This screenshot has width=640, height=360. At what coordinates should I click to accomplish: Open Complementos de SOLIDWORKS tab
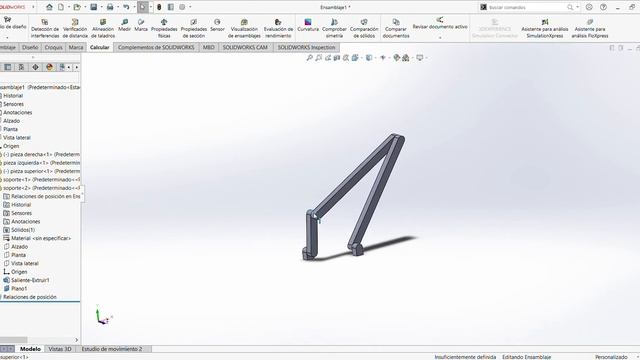coord(156,47)
